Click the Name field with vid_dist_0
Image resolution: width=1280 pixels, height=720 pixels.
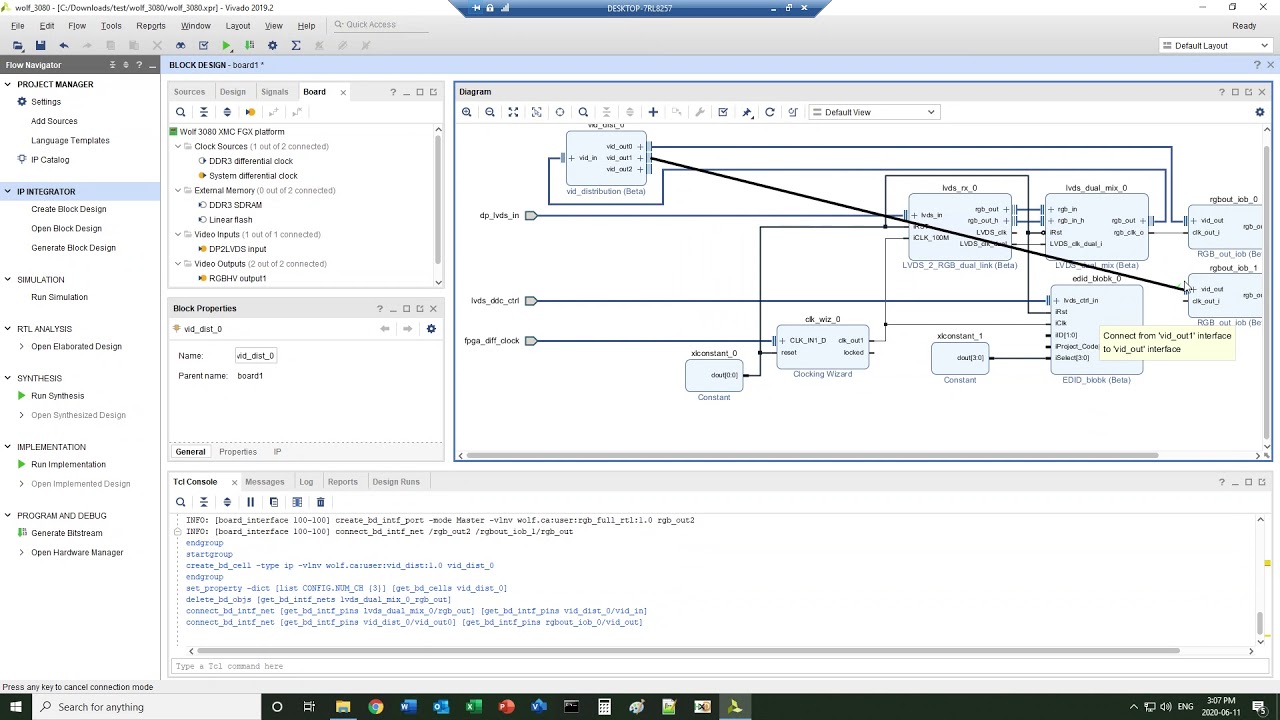(x=255, y=356)
